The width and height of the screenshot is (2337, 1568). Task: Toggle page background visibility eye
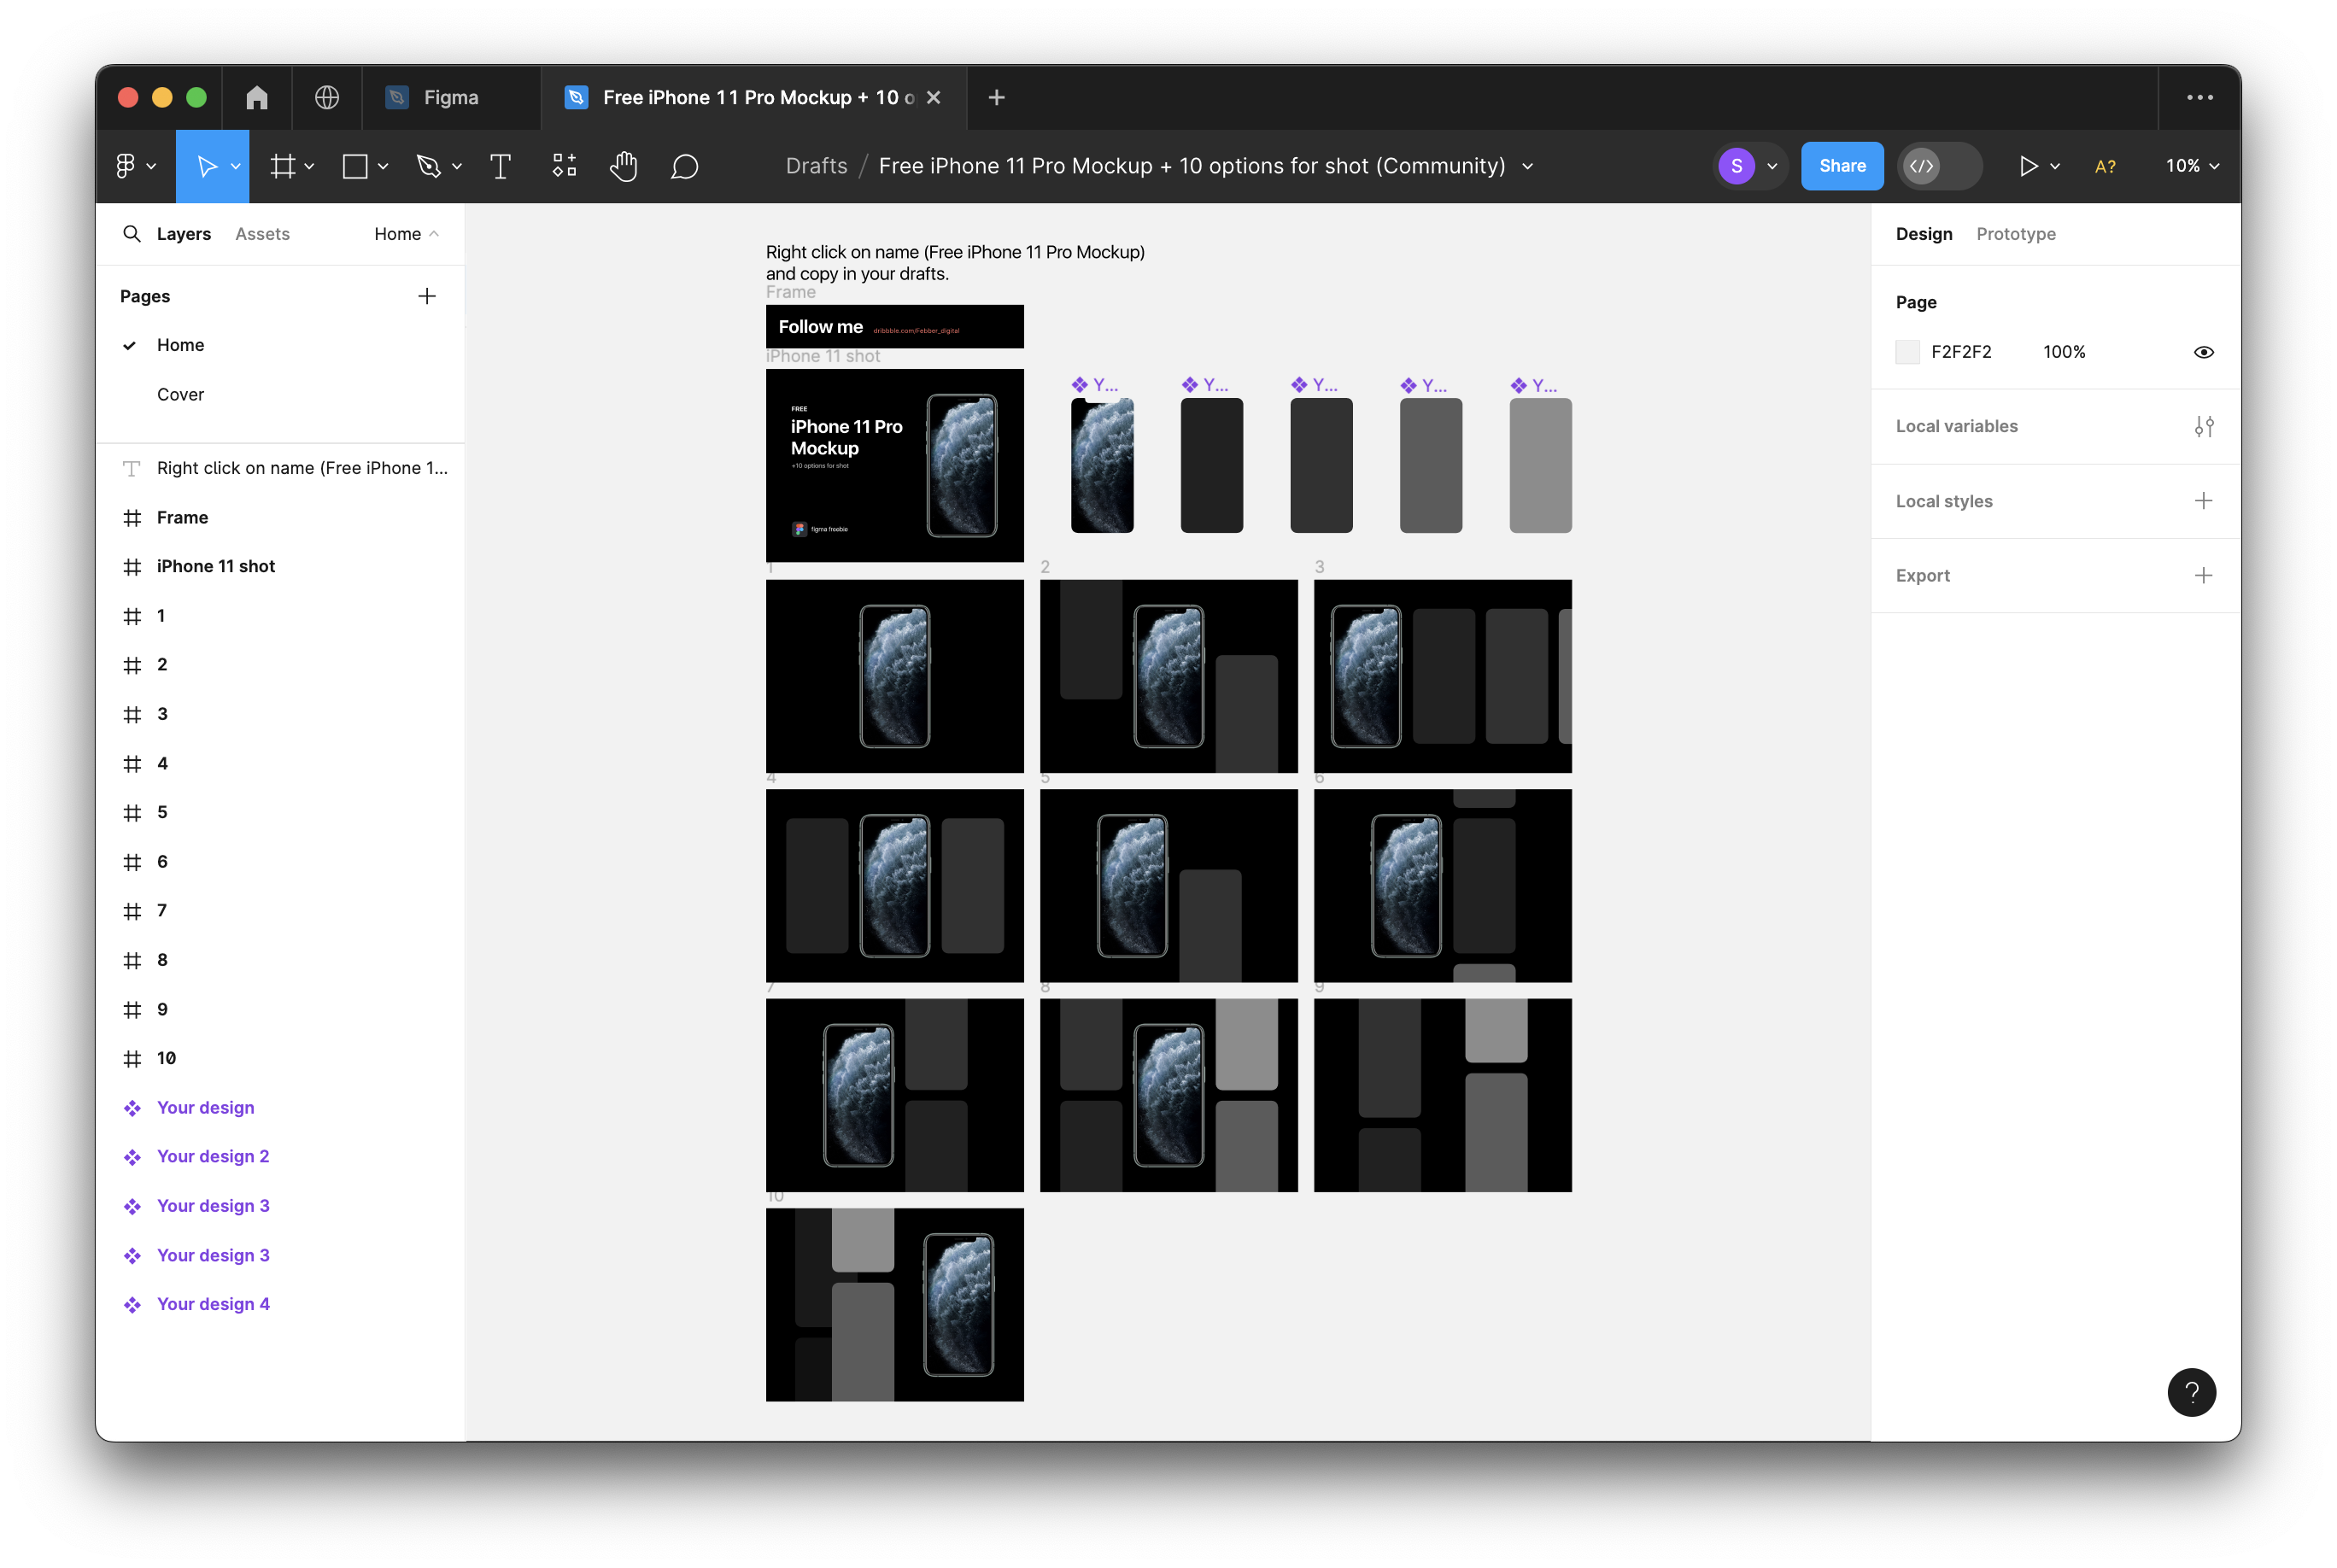pos(2203,352)
